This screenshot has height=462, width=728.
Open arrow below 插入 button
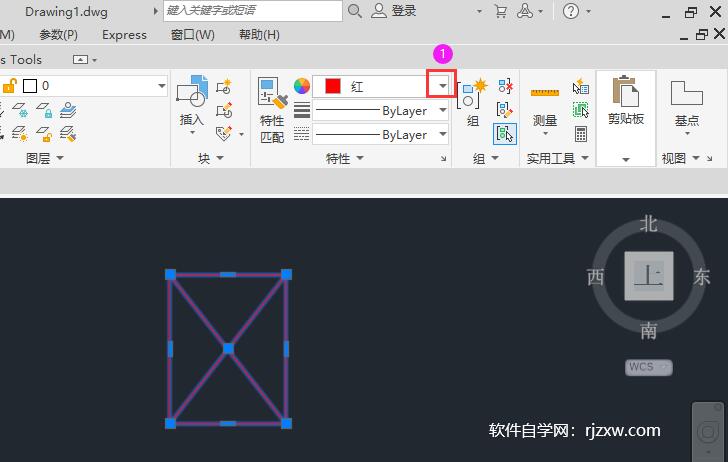click(192, 133)
